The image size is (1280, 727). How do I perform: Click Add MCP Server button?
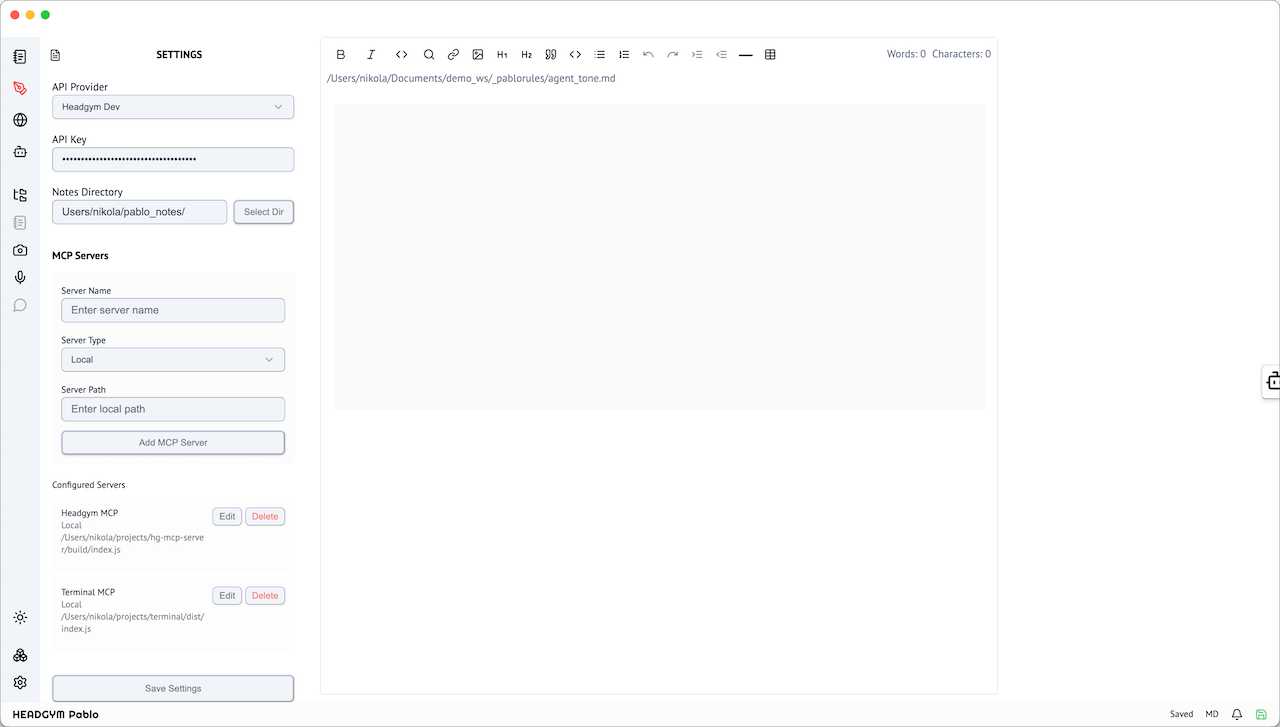(173, 442)
